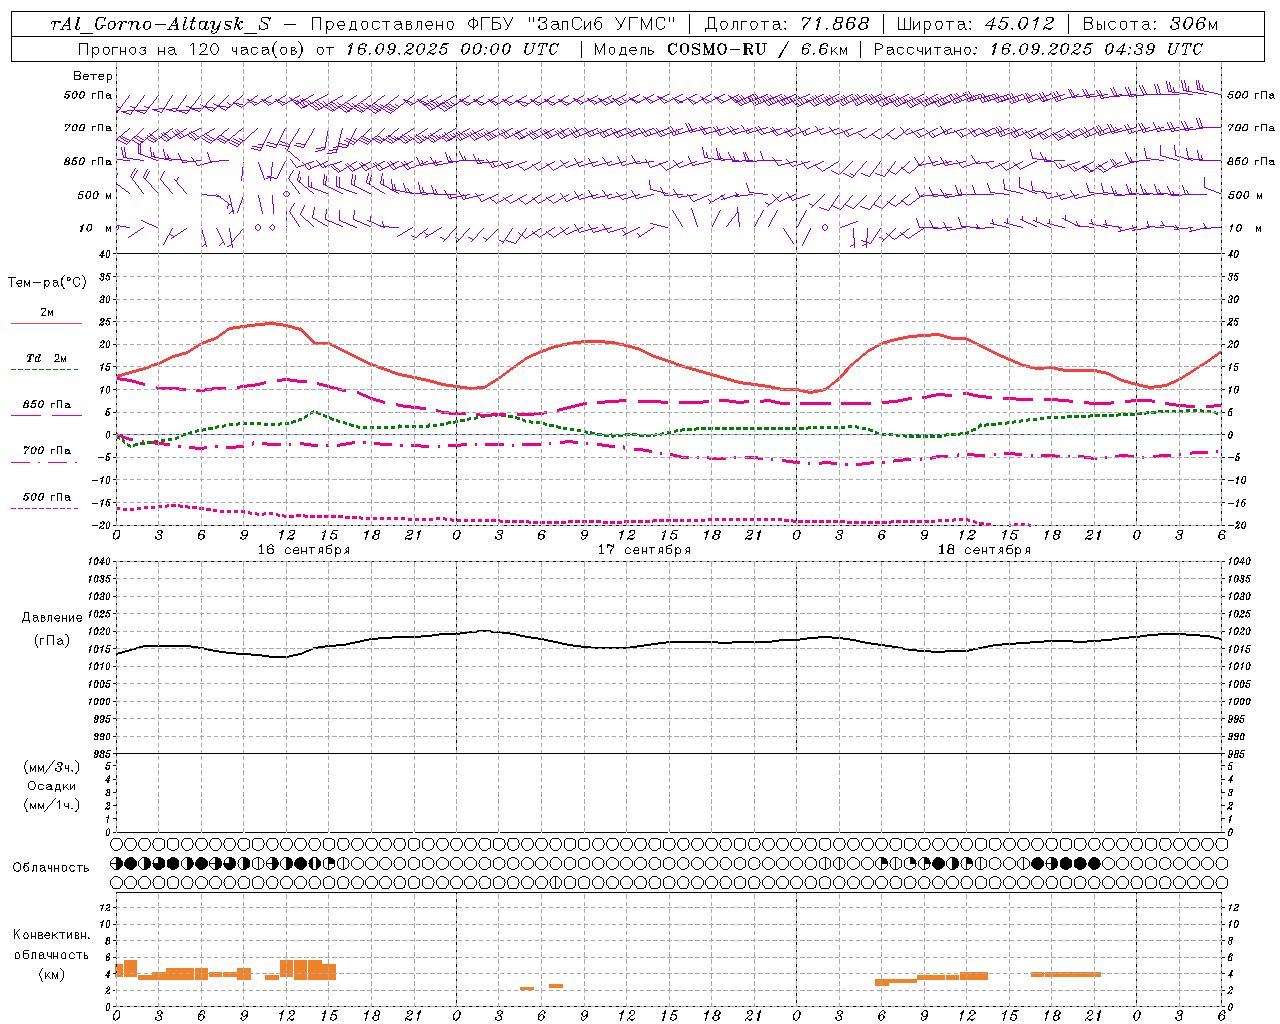Screen dimensions: 1280x1024
Task: Click the Модель COSMO-RU / 6.6км text
Action: pyautogui.click(x=720, y=49)
